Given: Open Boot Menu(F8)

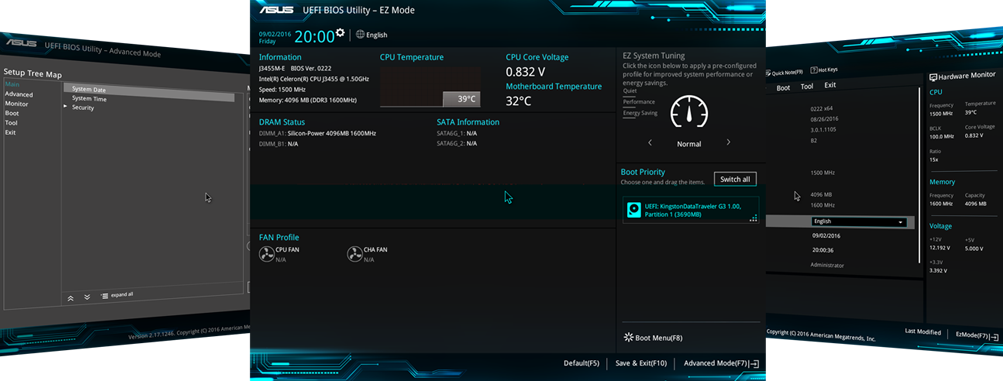Looking at the screenshot, I should pos(658,338).
